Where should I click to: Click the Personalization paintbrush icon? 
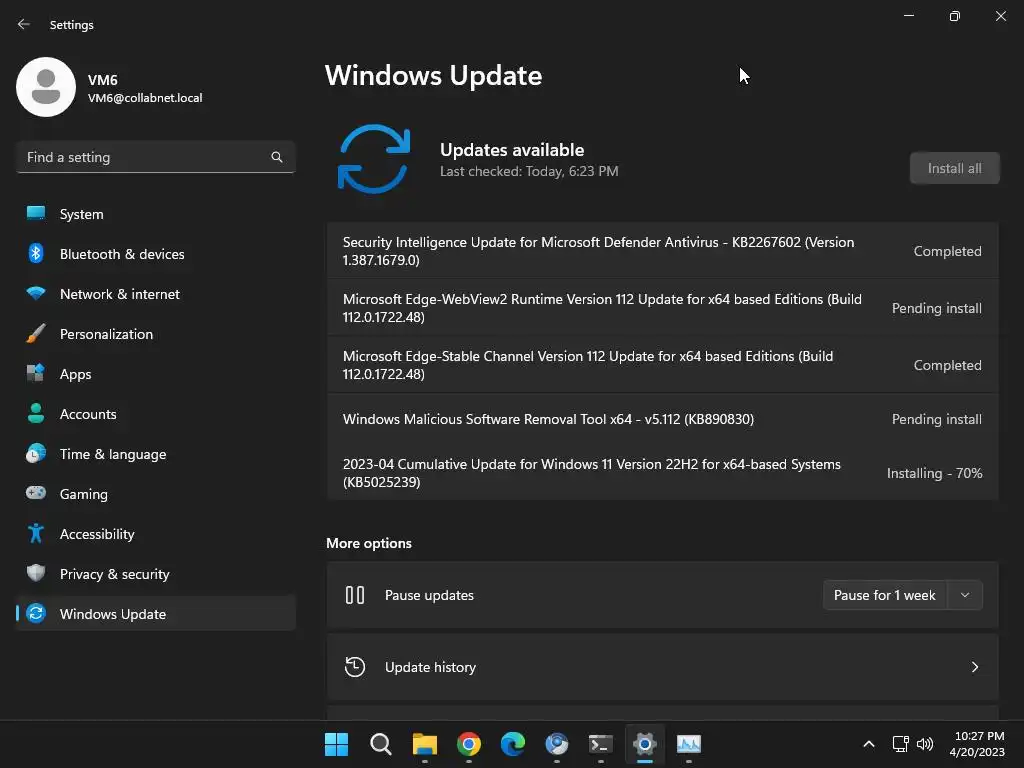(x=36, y=334)
